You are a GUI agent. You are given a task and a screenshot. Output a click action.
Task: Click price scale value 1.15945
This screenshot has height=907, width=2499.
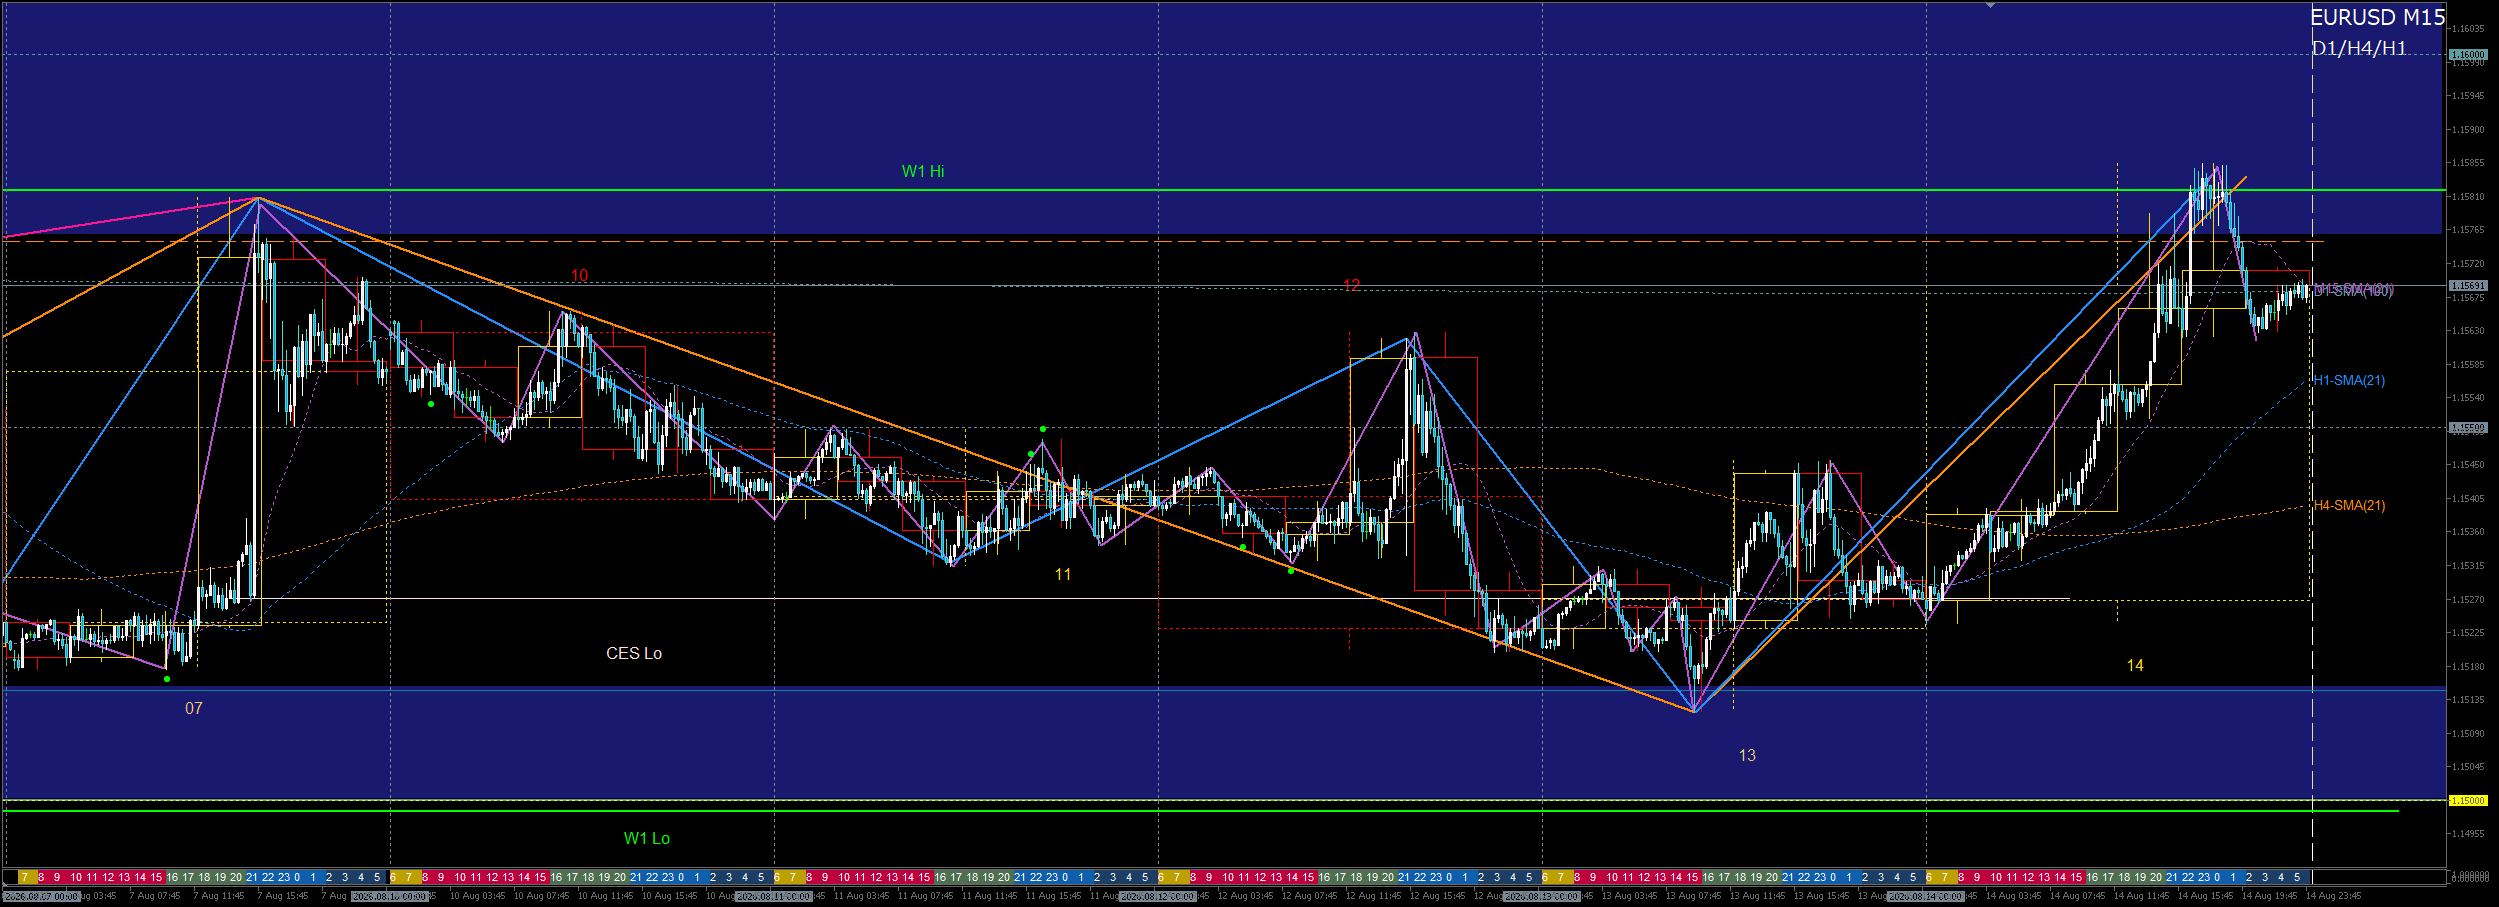(2468, 96)
